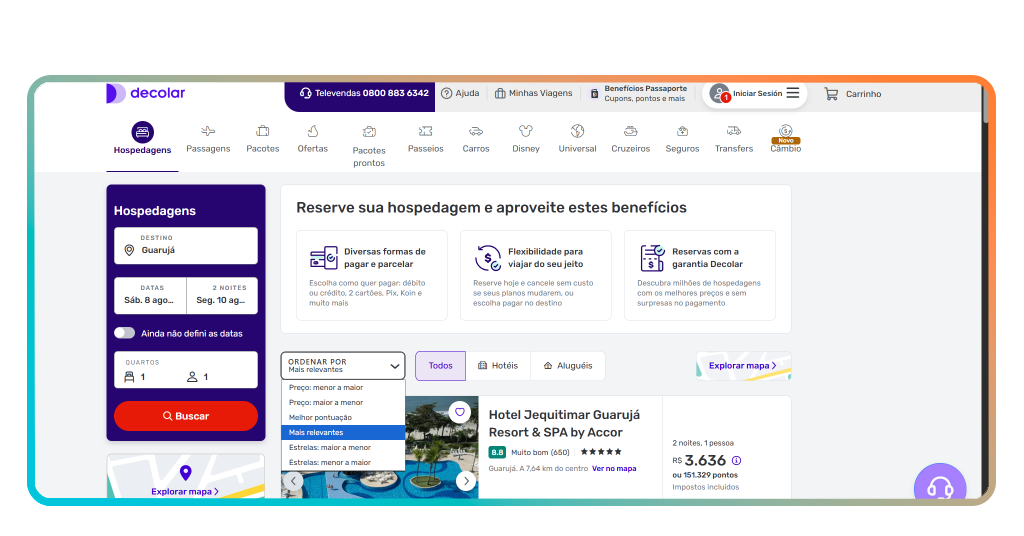Screen dimensions: 1024x536
Task: Click the R$ 3.636 price
Action: coord(699,460)
